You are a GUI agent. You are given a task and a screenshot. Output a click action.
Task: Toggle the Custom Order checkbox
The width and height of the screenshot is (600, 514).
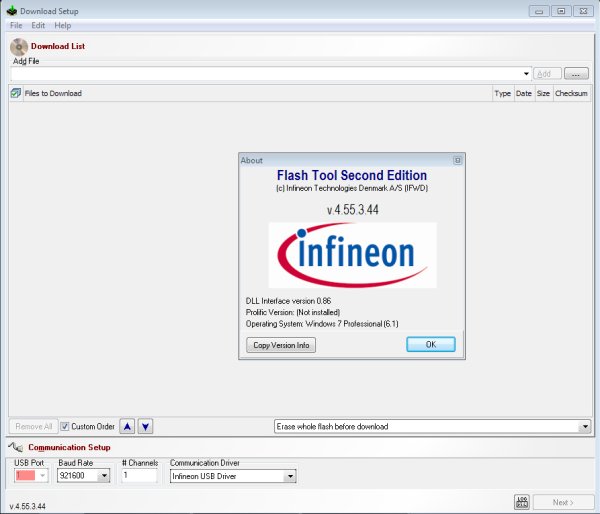coord(65,426)
